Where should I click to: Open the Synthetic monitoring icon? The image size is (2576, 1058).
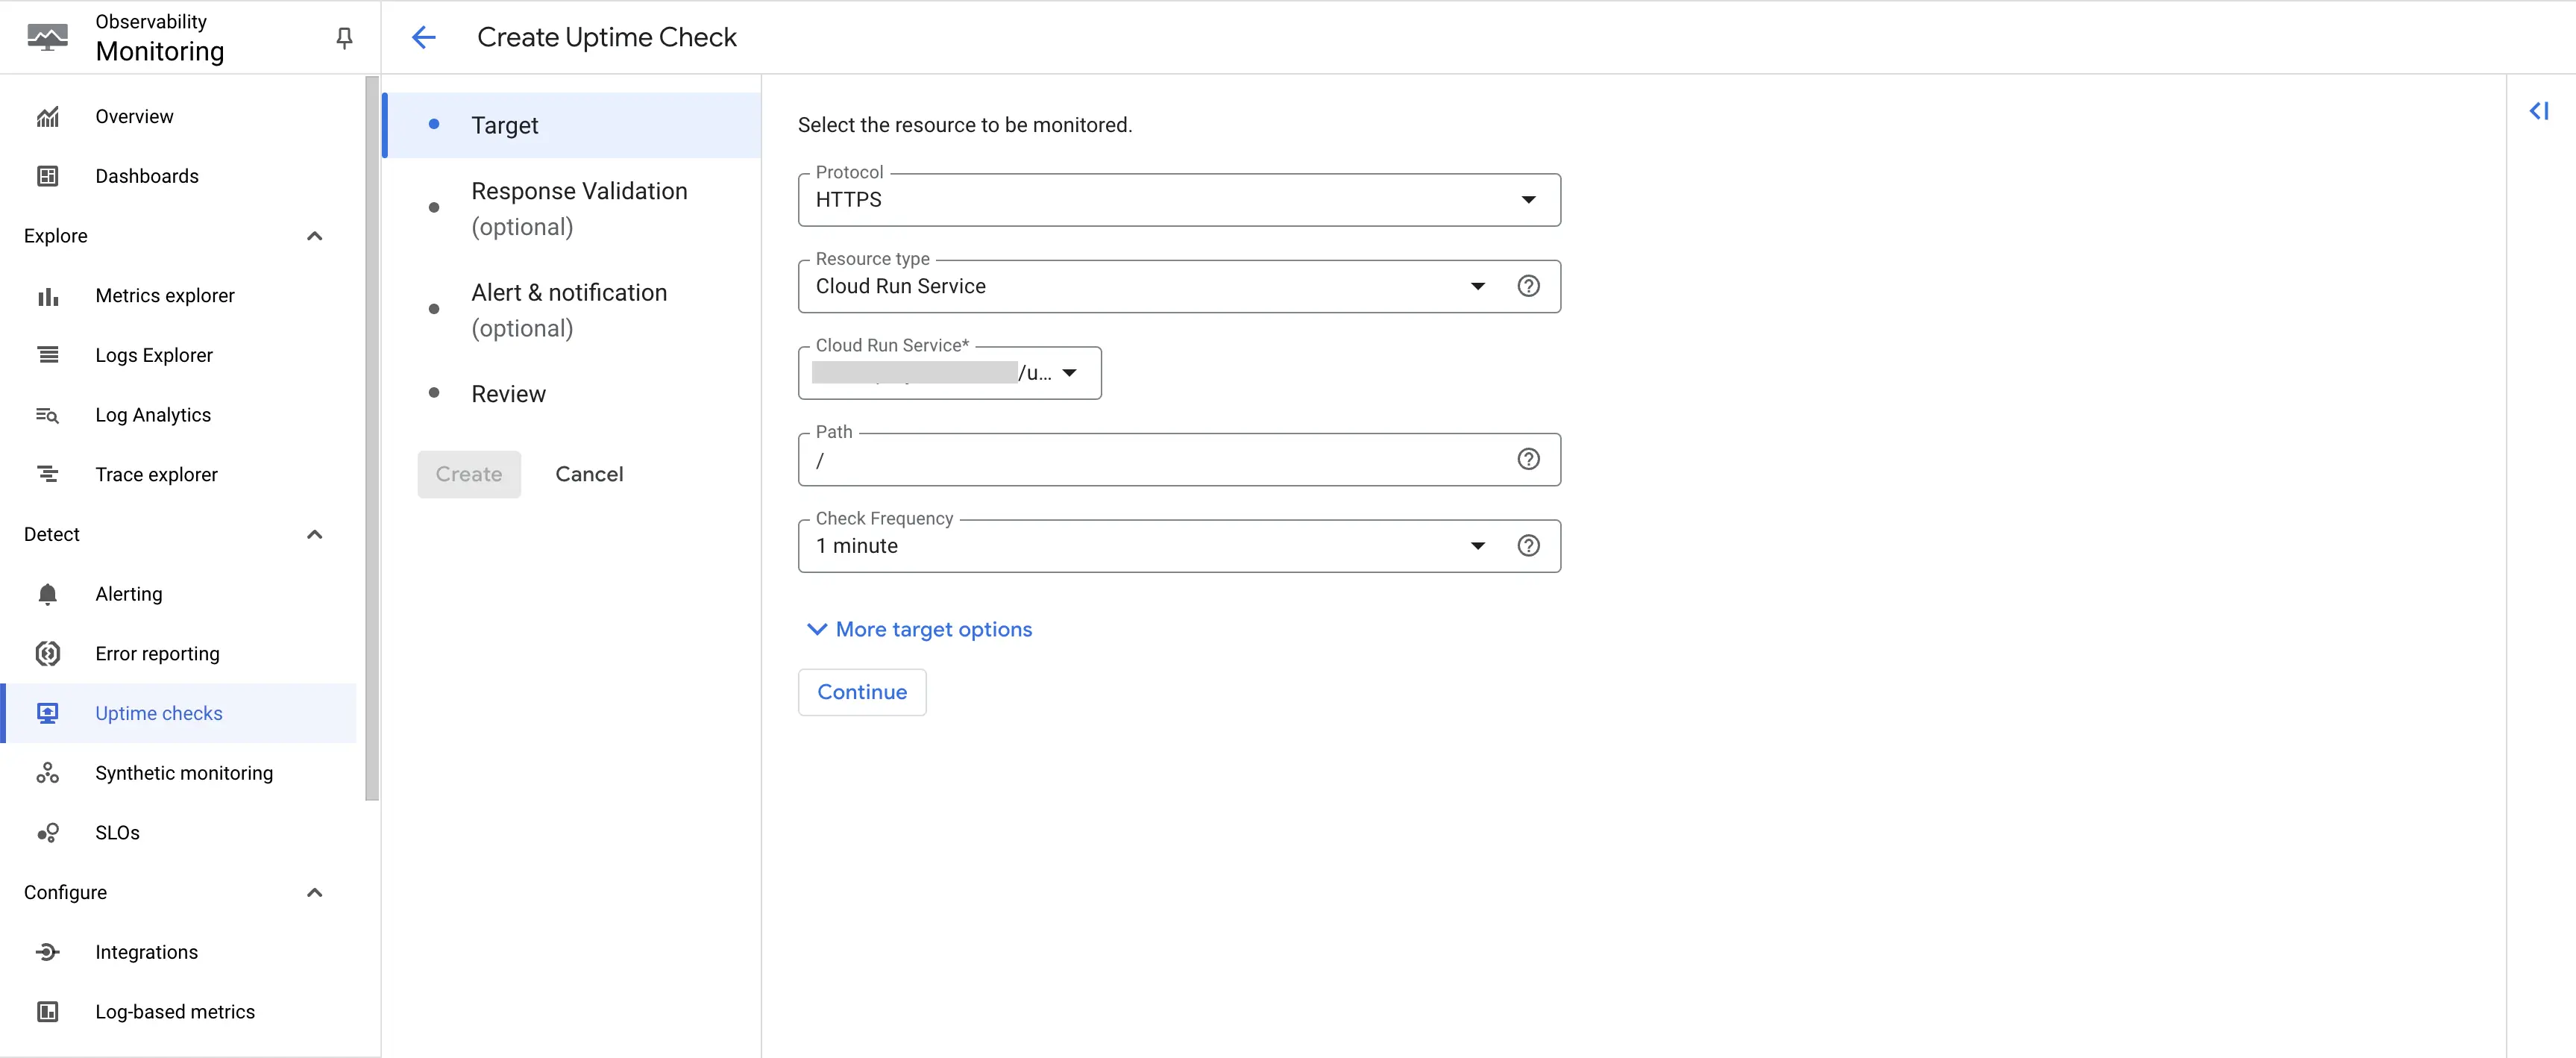pyautogui.click(x=48, y=772)
